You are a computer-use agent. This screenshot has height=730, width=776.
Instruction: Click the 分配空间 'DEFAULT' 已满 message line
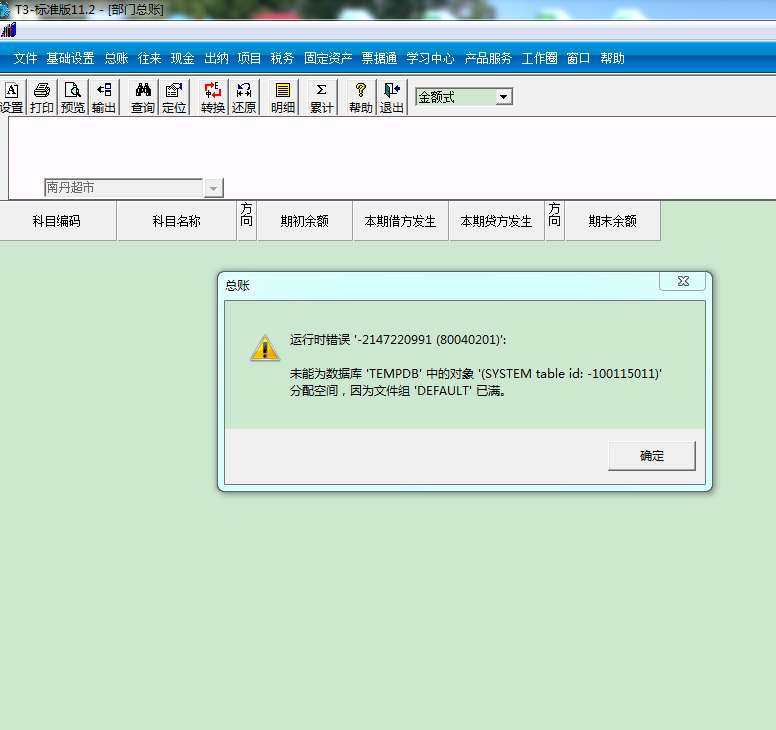(x=397, y=390)
